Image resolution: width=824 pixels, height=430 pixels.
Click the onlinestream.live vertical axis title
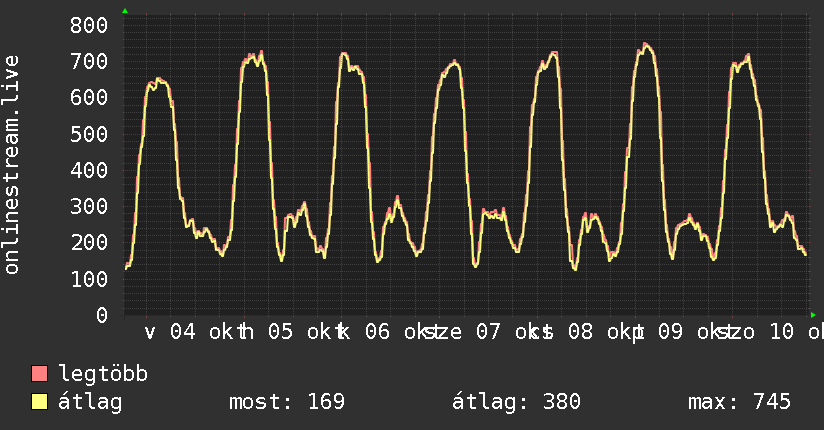pos(12,165)
